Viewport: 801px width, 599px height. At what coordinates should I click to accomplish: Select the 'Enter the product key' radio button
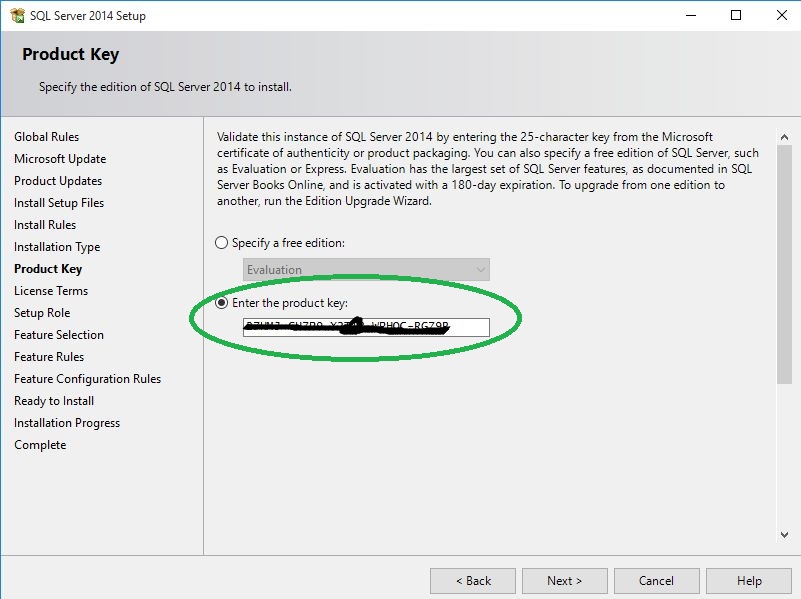tap(221, 303)
